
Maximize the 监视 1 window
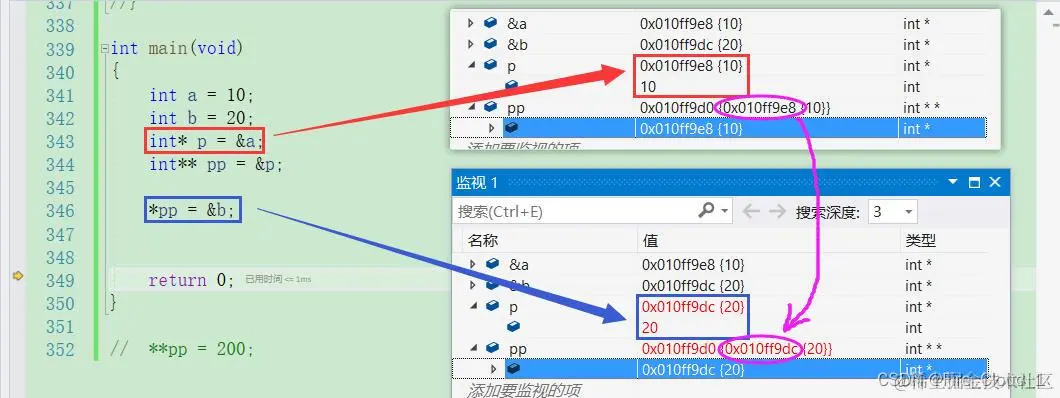(974, 182)
